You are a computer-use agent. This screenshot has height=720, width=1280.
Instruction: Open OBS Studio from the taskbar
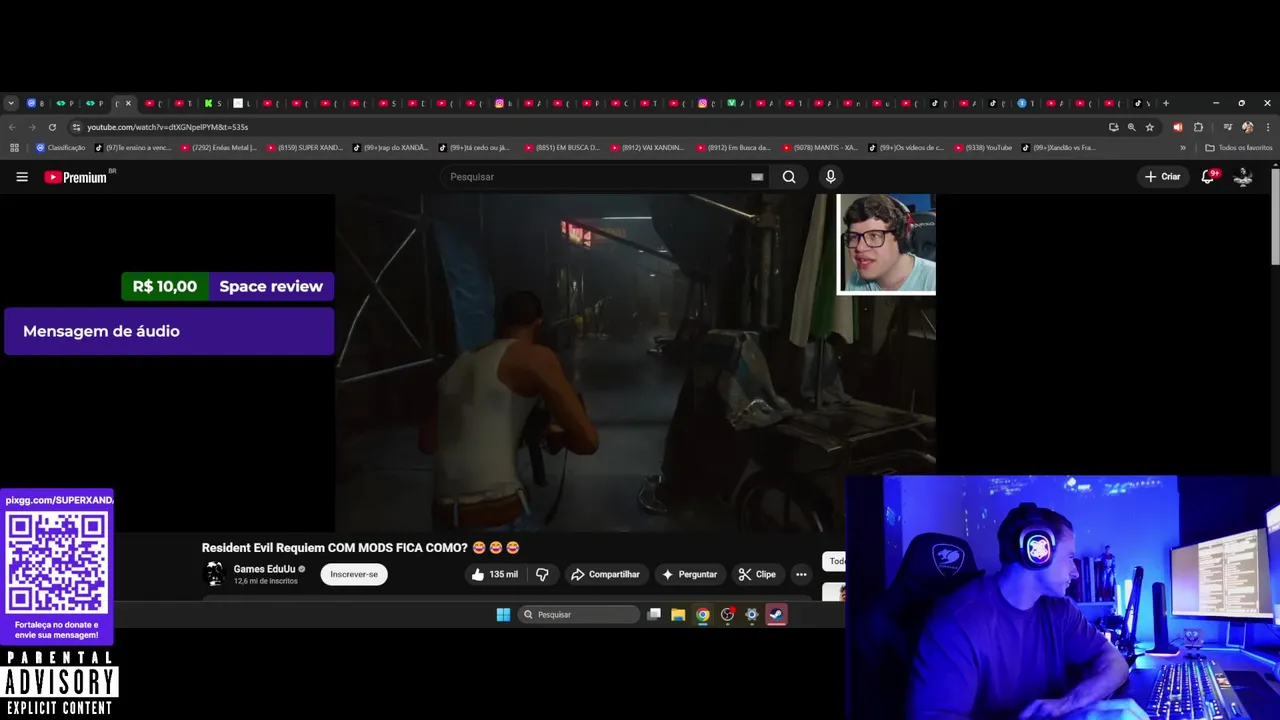click(x=727, y=615)
